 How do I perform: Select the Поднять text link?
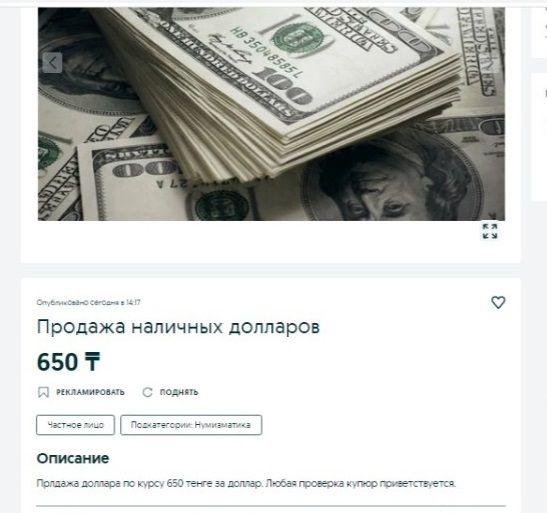tap(179, 392)
